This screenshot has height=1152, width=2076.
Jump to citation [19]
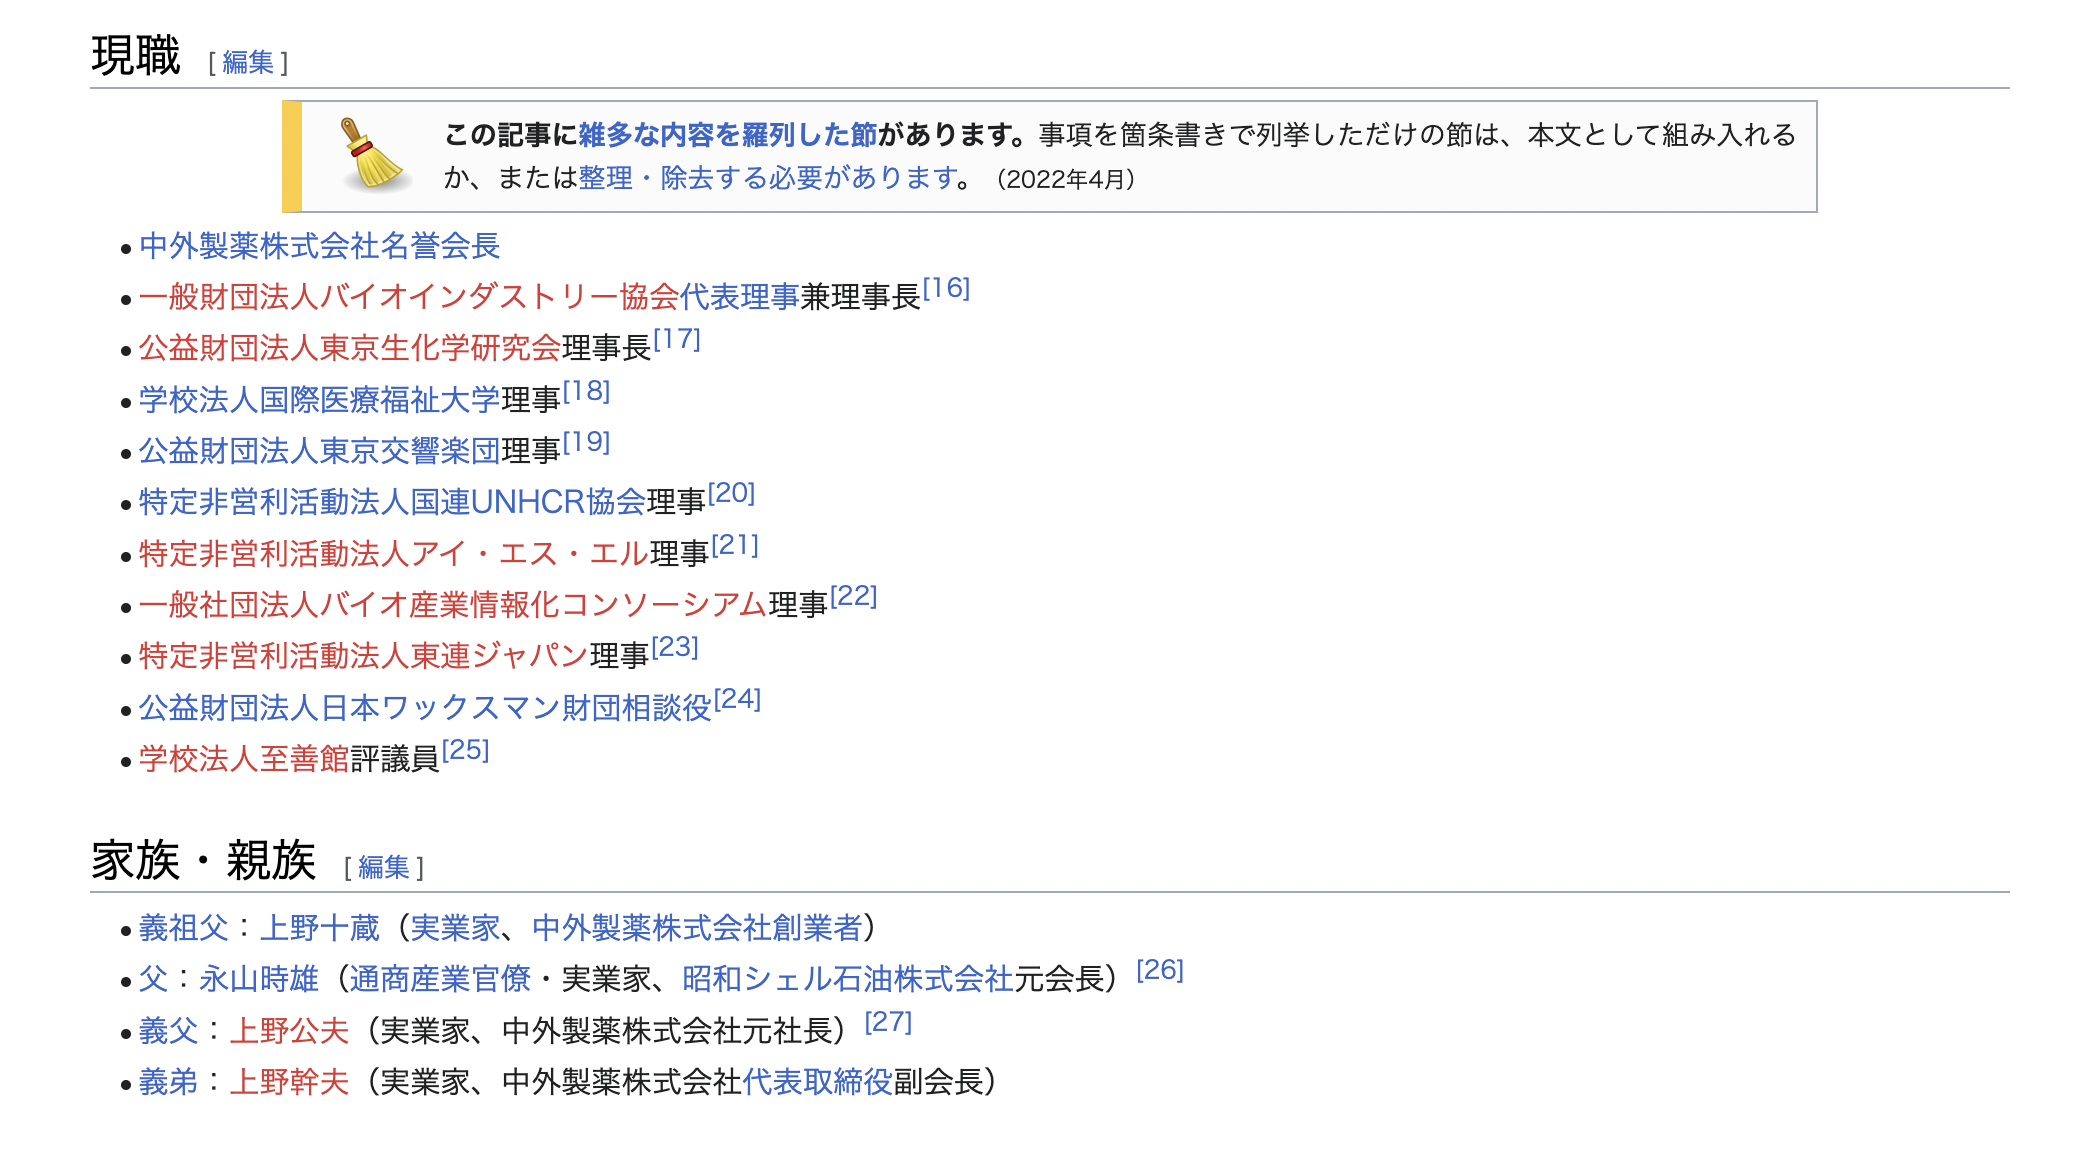(586, 443)
